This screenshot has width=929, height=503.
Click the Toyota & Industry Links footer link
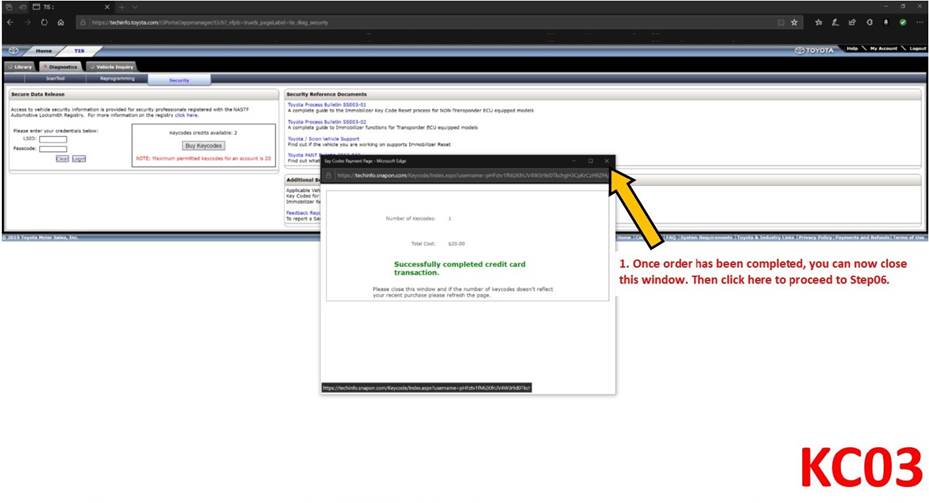tap(765, 238)
